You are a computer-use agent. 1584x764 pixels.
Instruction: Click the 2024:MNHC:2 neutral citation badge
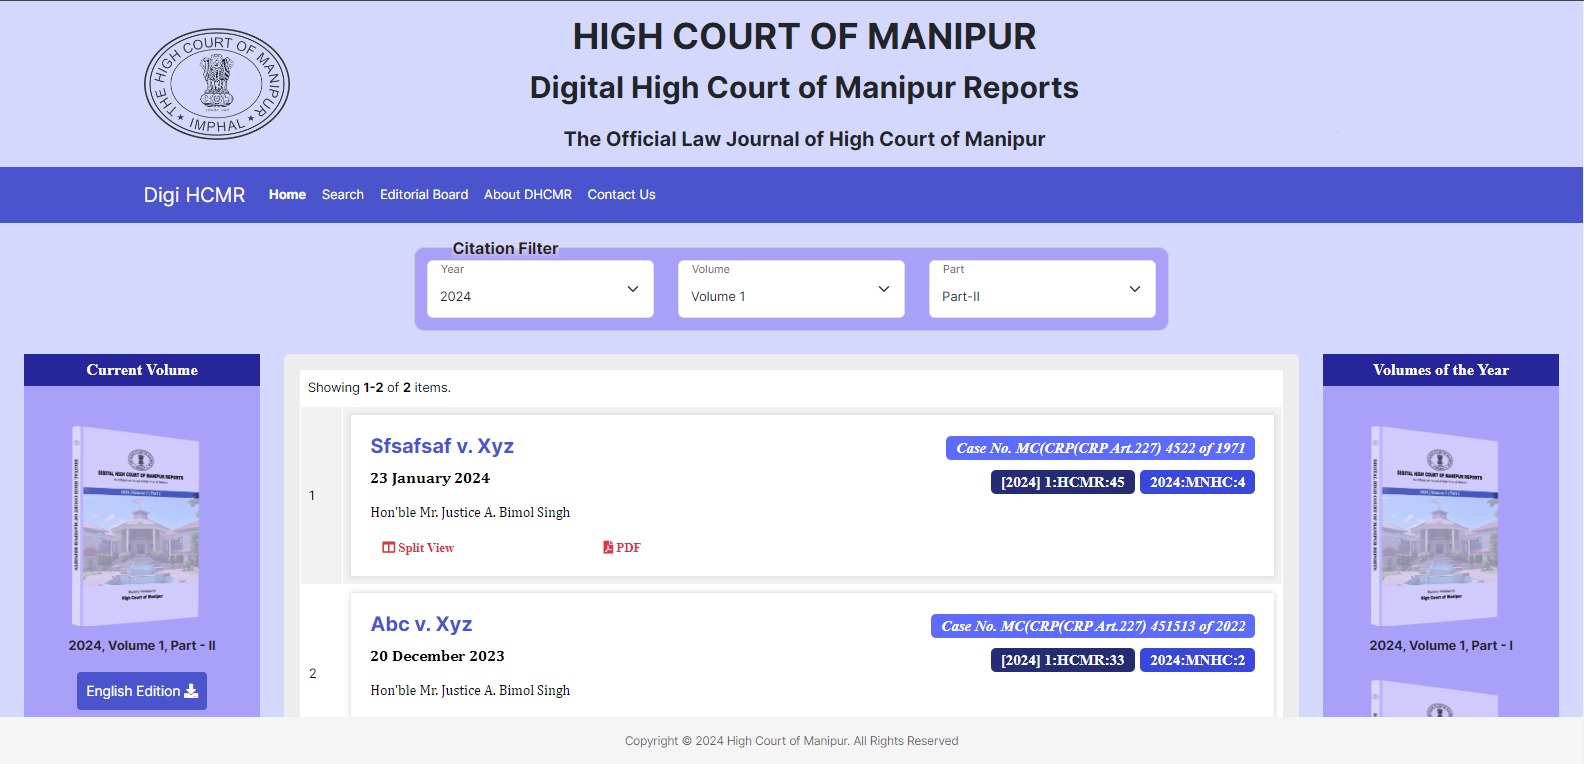tap(1197, 660)
